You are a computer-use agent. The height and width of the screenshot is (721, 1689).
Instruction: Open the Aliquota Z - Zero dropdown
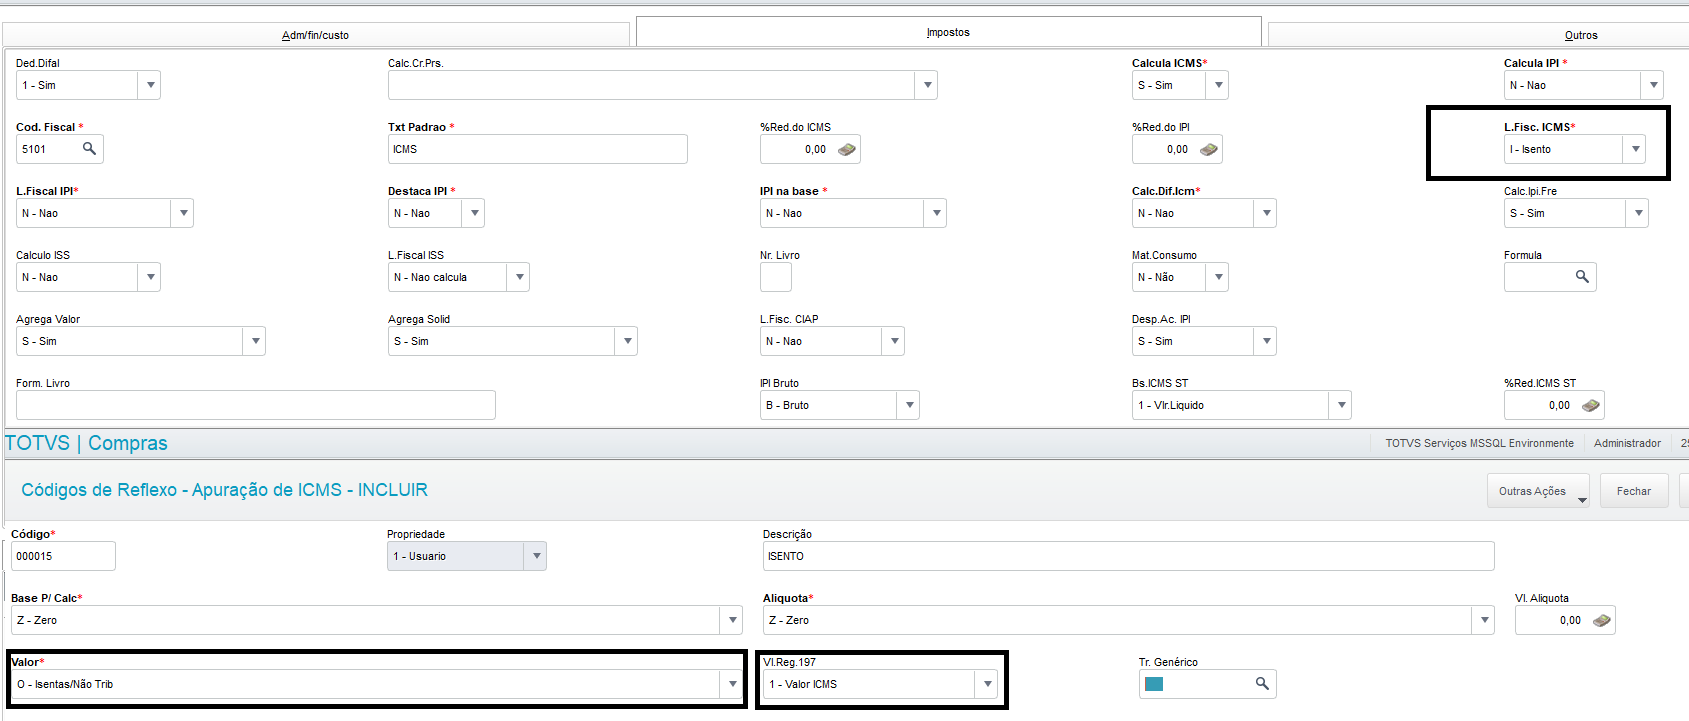1484,620
